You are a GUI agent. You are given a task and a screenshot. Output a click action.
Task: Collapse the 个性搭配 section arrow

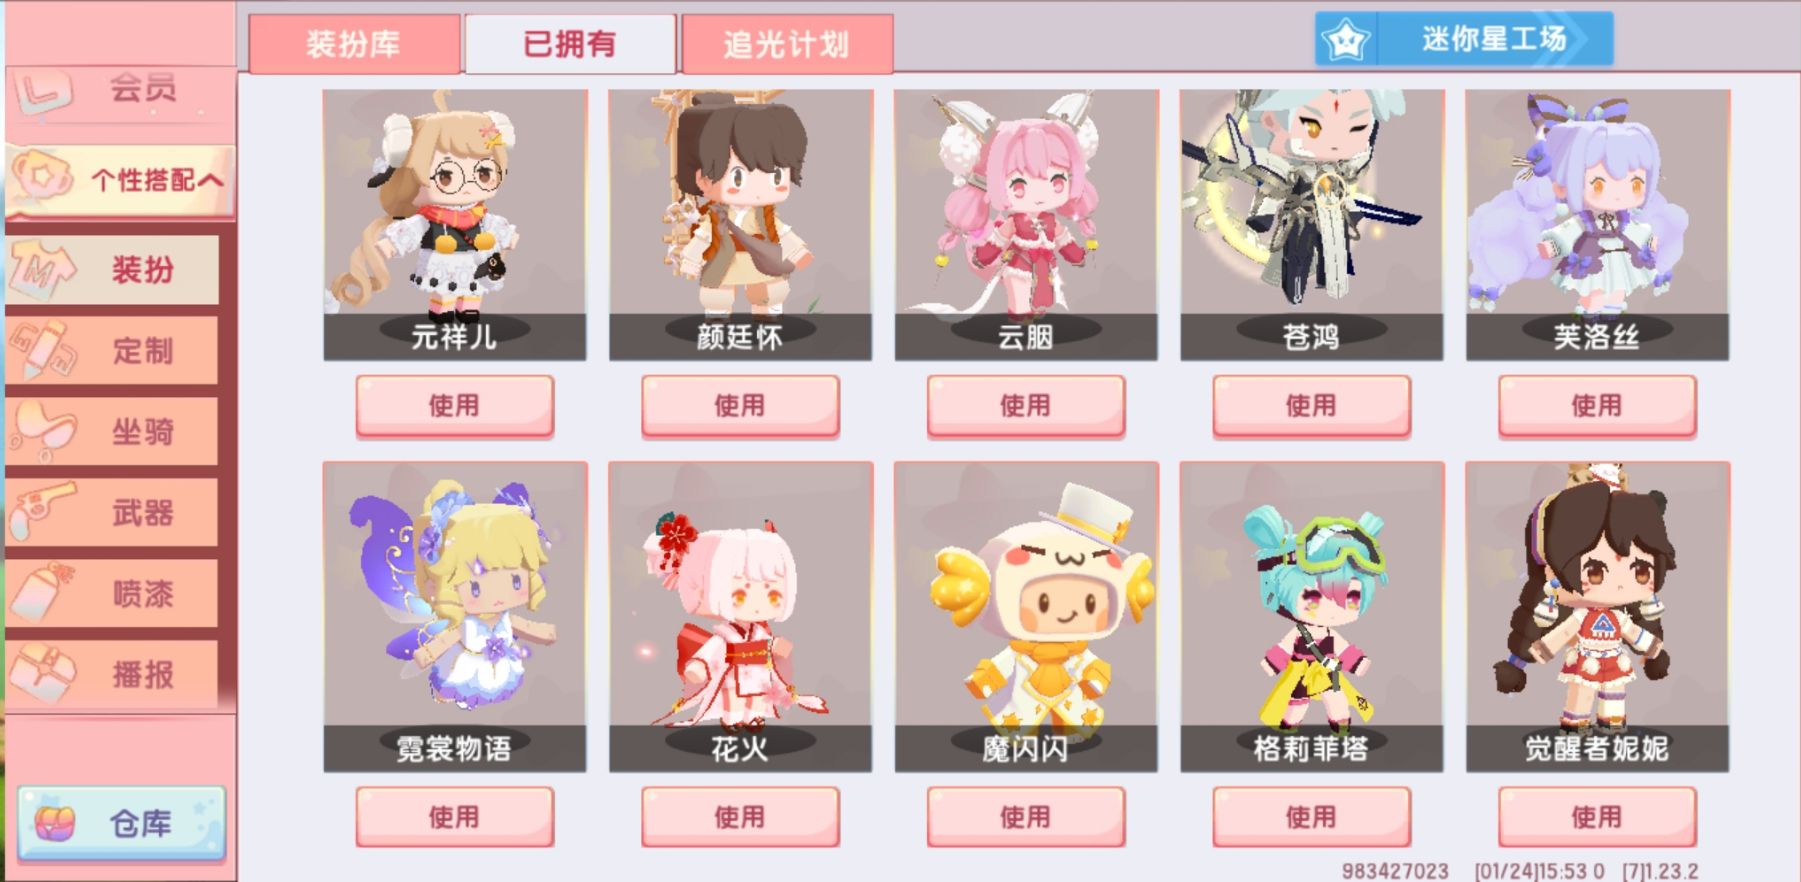pos(210,180)
